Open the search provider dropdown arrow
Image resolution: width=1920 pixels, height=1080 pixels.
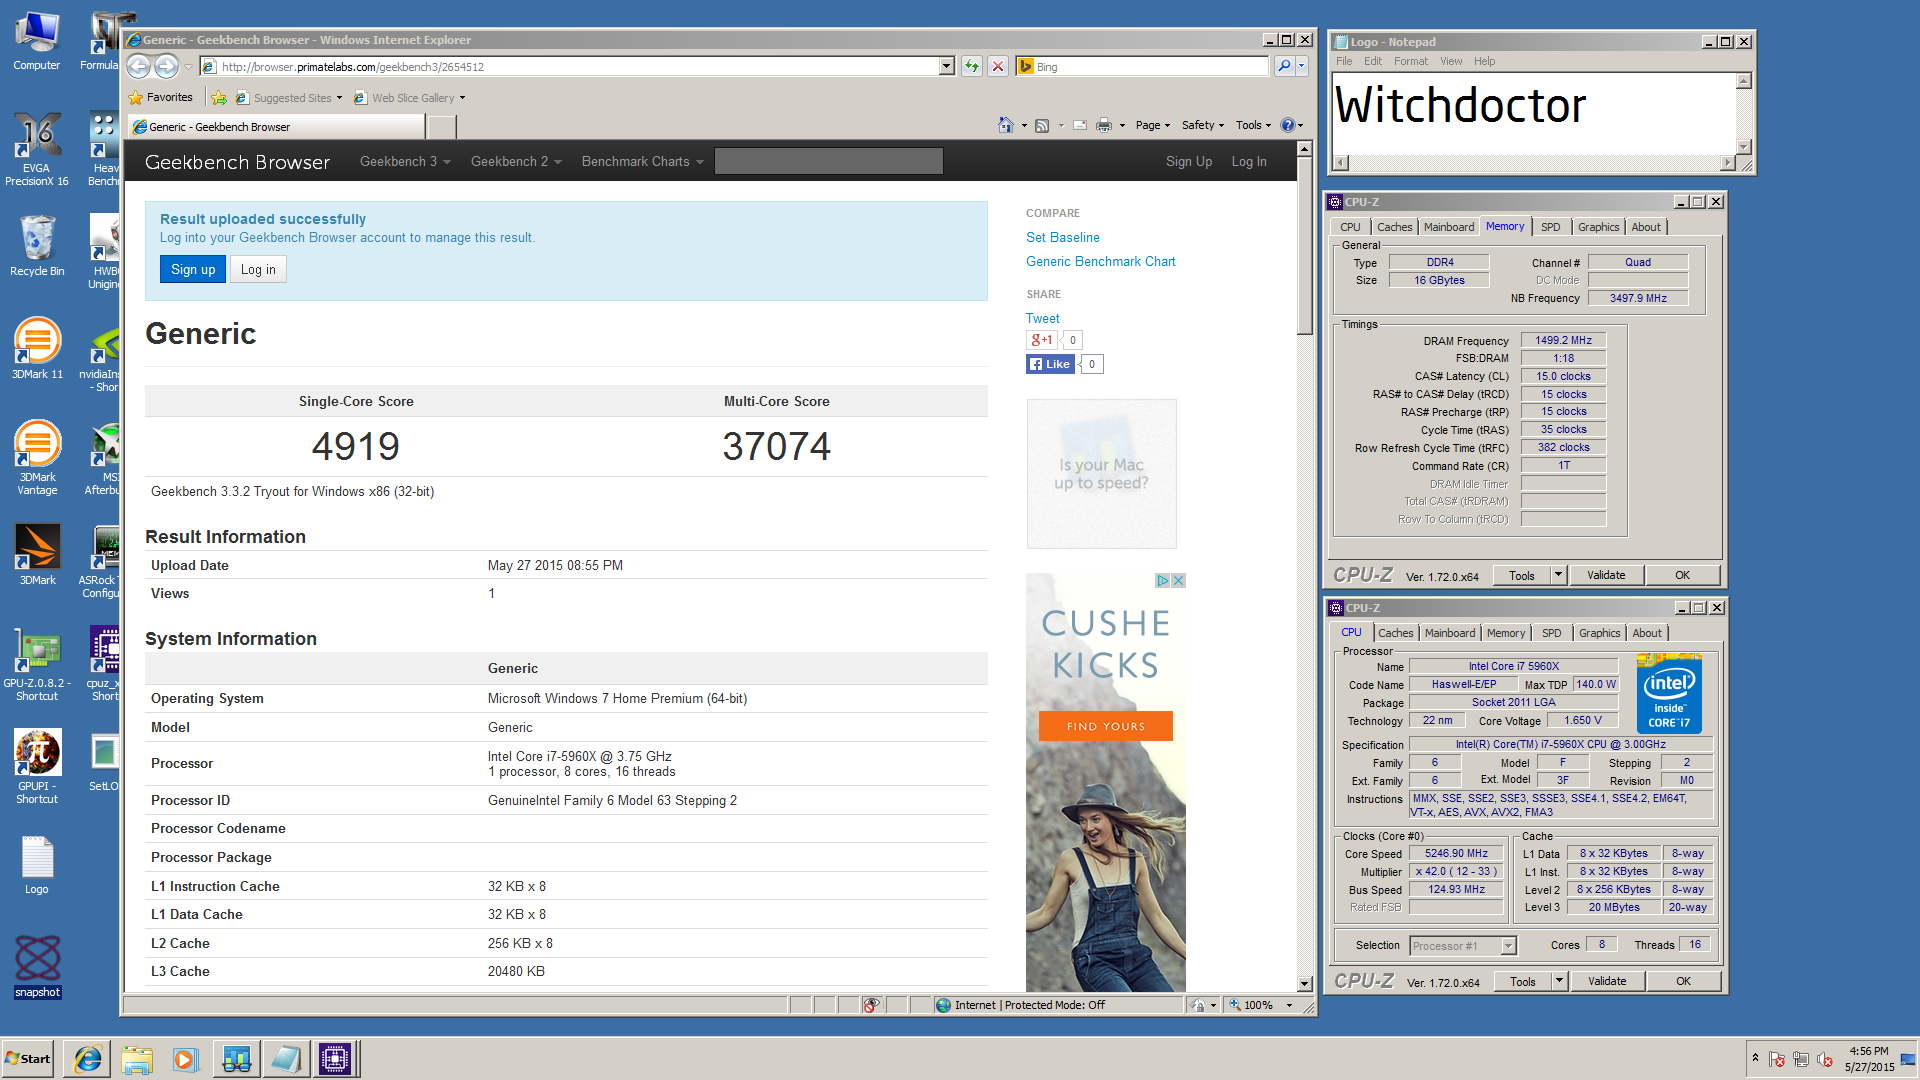1302,66
